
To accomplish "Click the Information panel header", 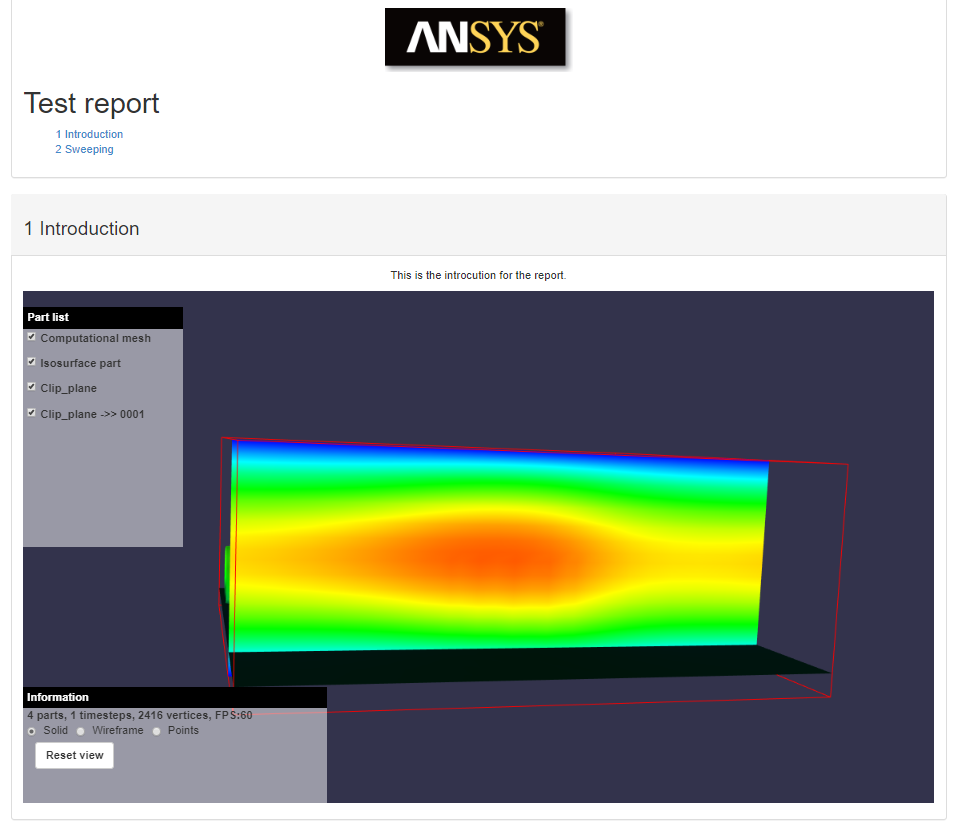I will pyautogui.click(x=175, y=697).
